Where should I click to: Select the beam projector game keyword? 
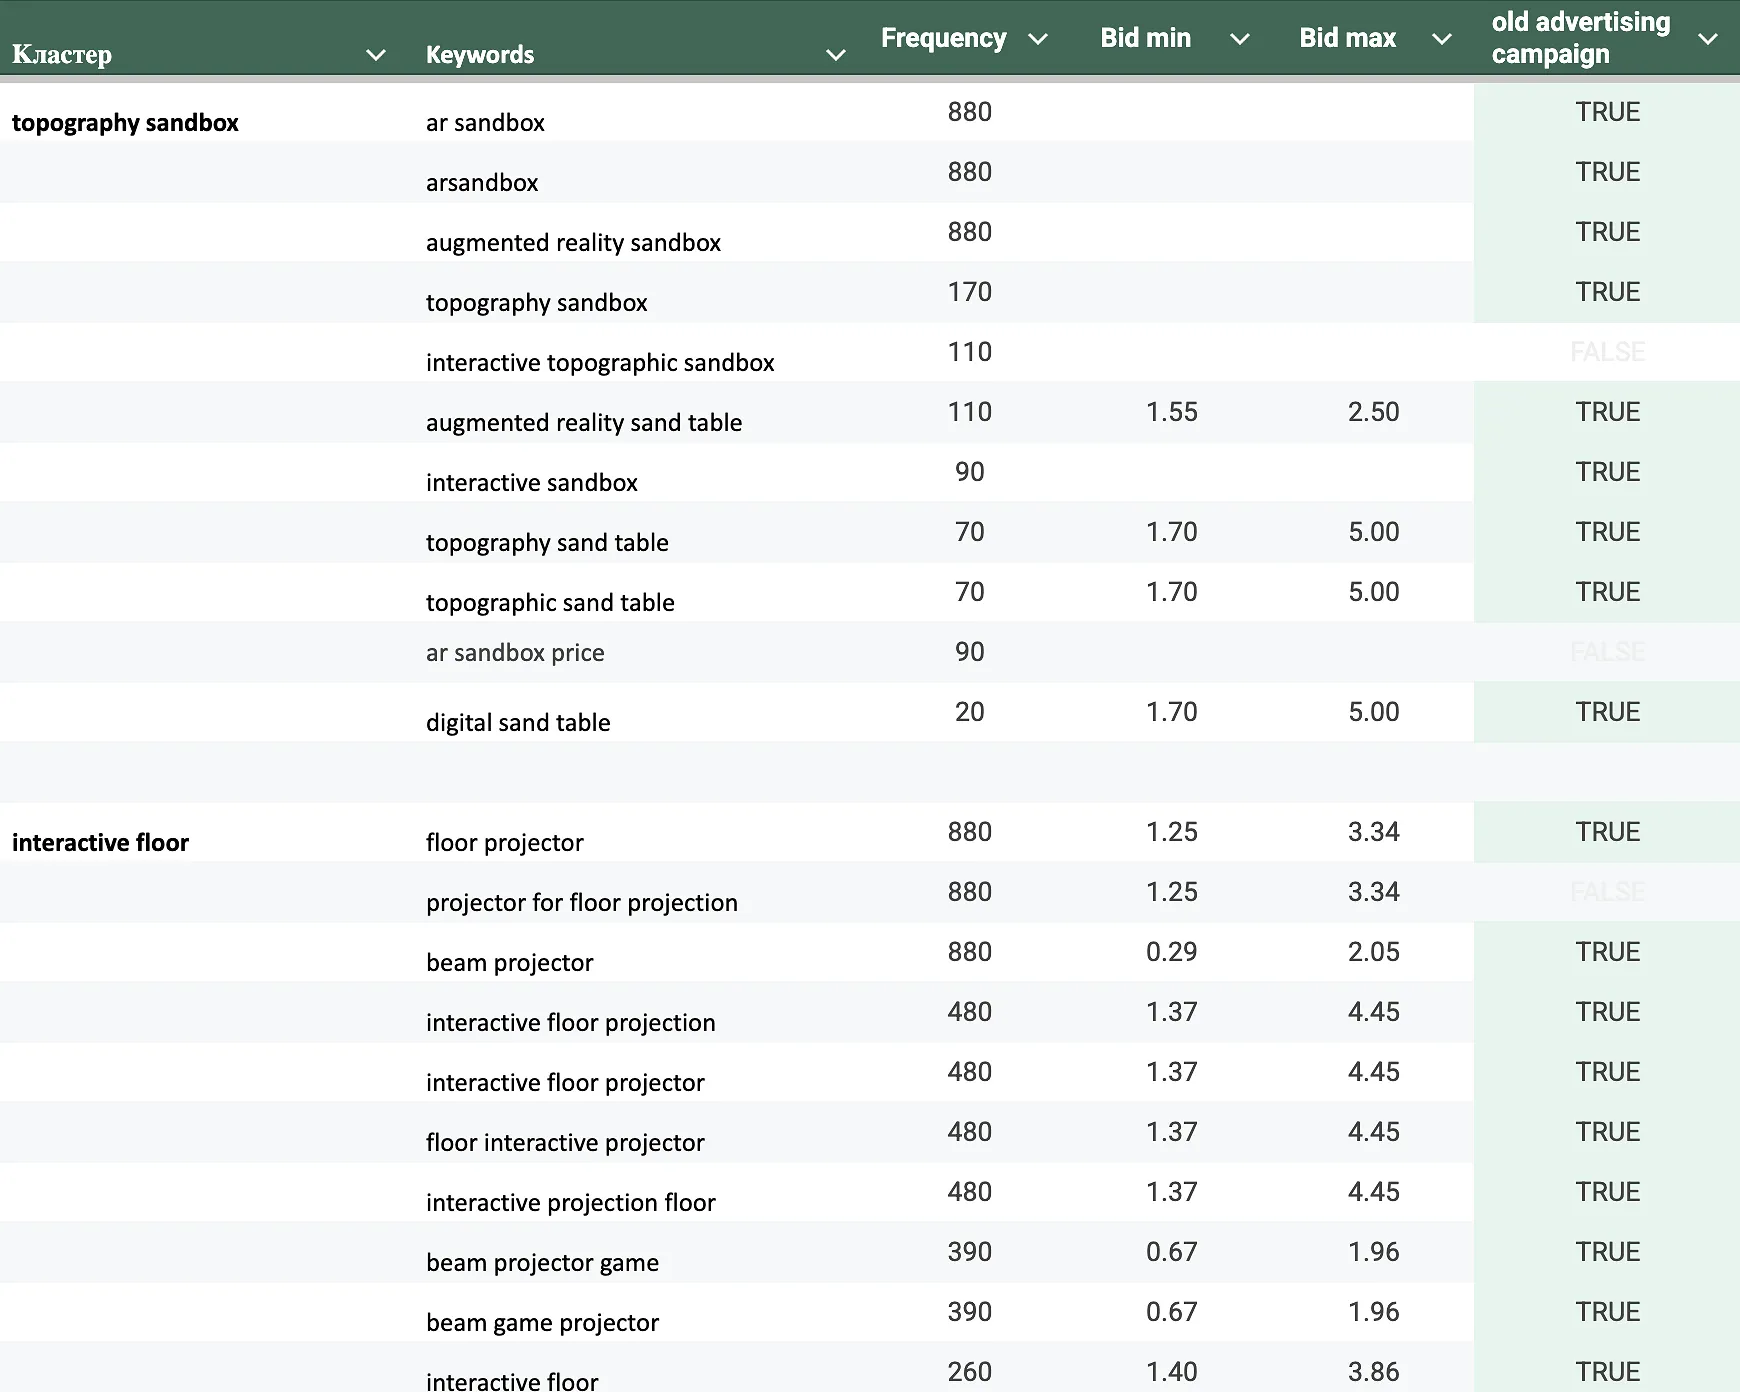coord(542,1262)
